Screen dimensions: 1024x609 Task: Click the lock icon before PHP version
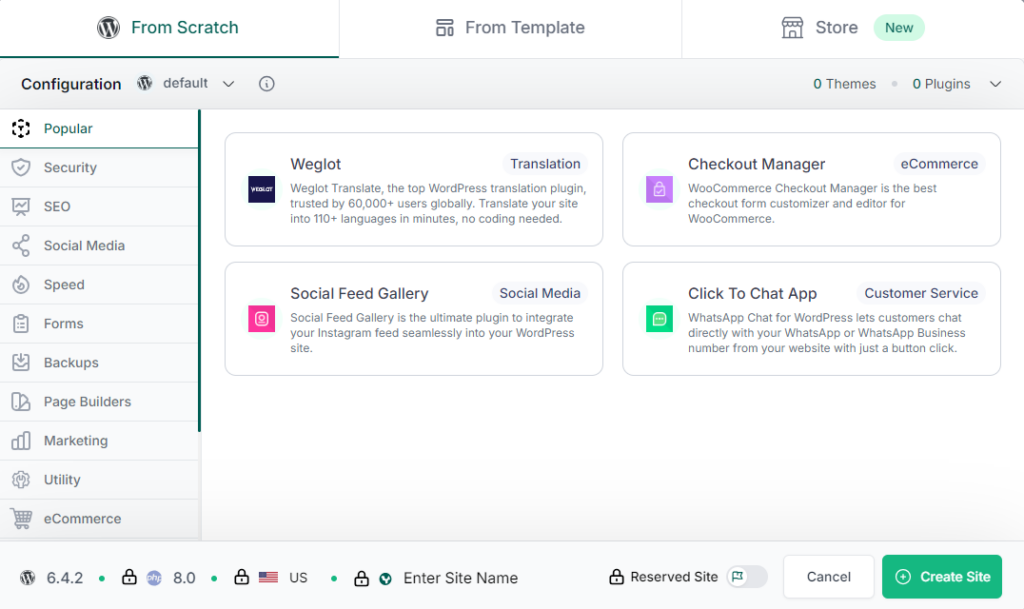point(129,577)
